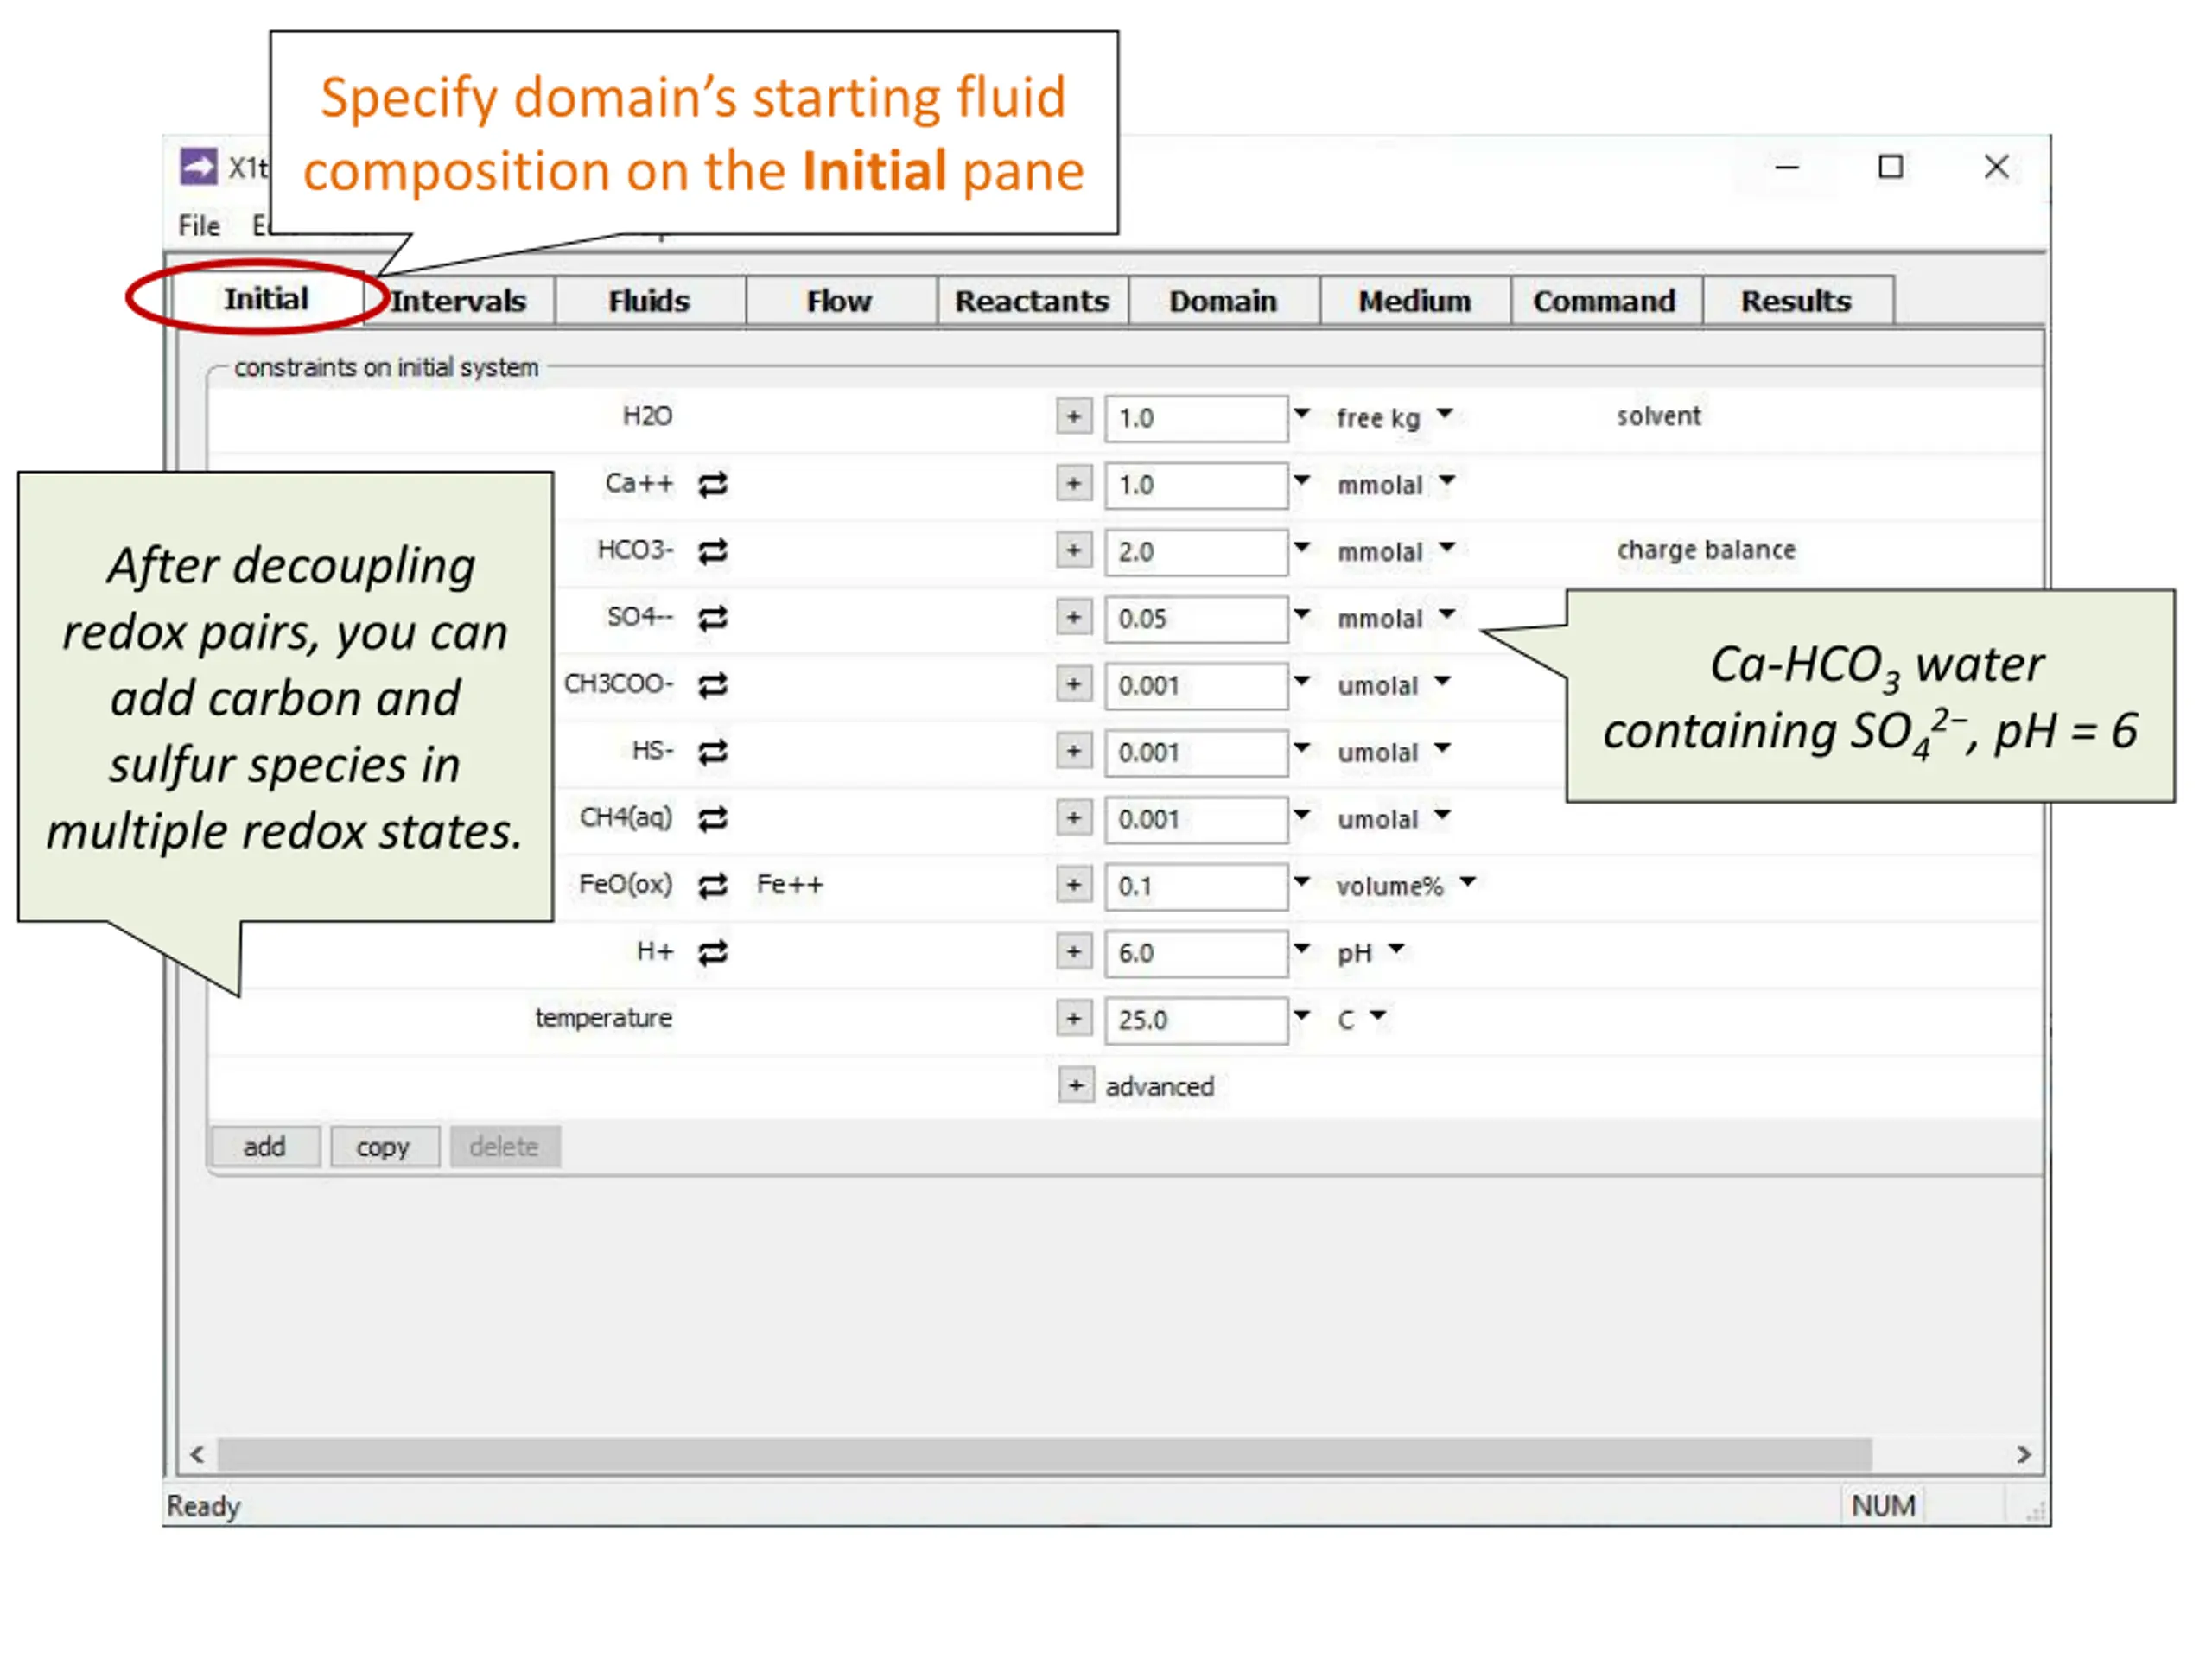
Task: Click the swap icon next to FeO(ox)
Action: point(712,886)
